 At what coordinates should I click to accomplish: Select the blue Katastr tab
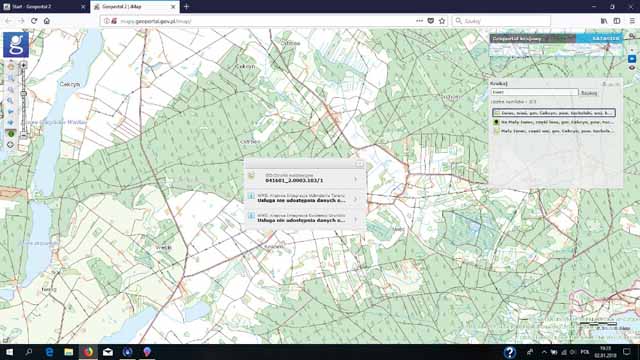600,38
